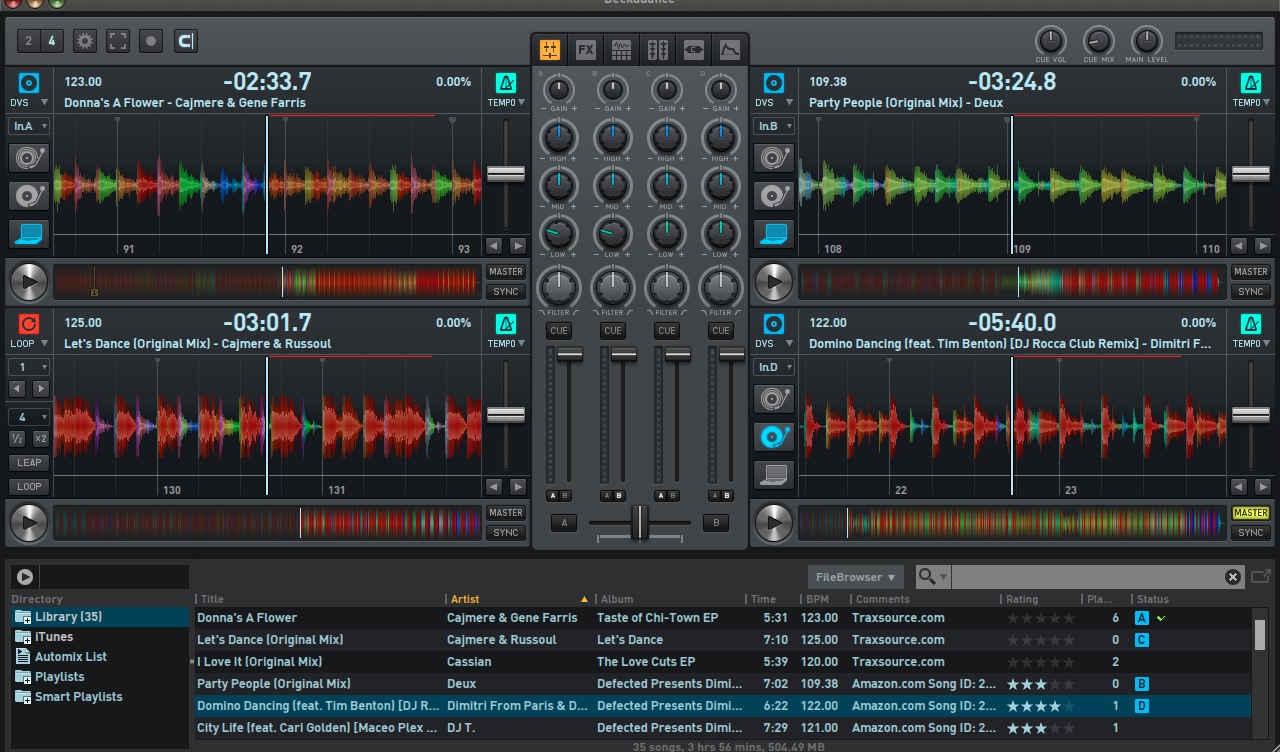Switch to 2-deck layout
Image resolution: width=1280 pixels, height=752 pixels.
[x=29, y=41]
